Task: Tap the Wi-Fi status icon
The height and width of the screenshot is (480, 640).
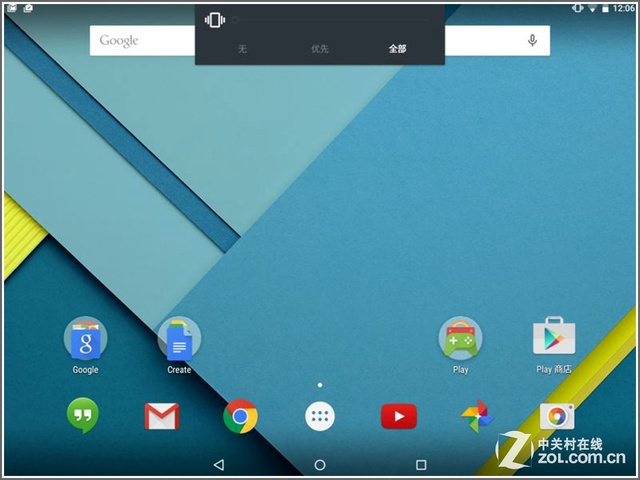Action: pyautogui.click(x=592, y=8)
